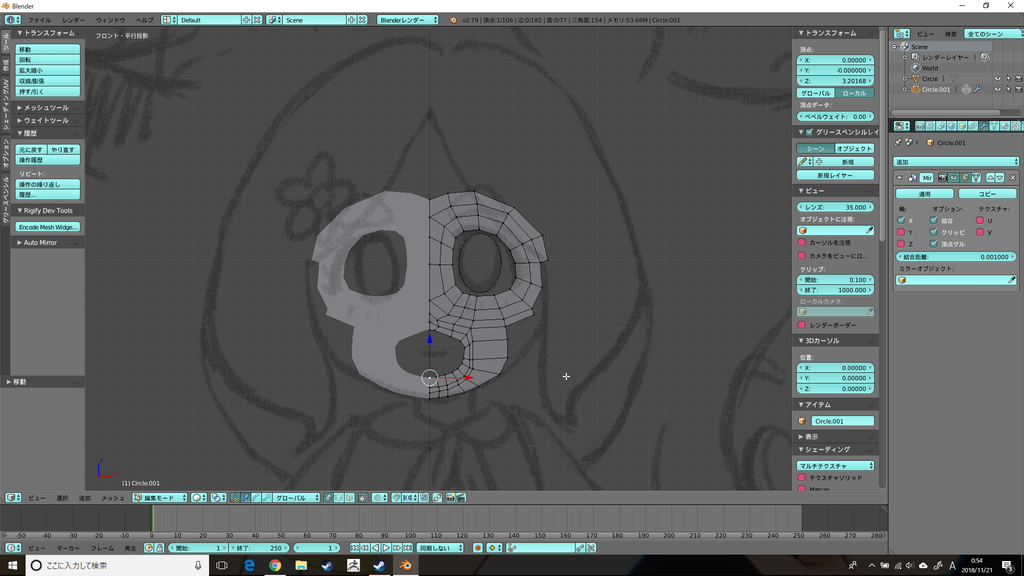Open the modifiers wrench tab in properties
The image size is (1024, 576).
pyautogui.click(x=984, y=125)
